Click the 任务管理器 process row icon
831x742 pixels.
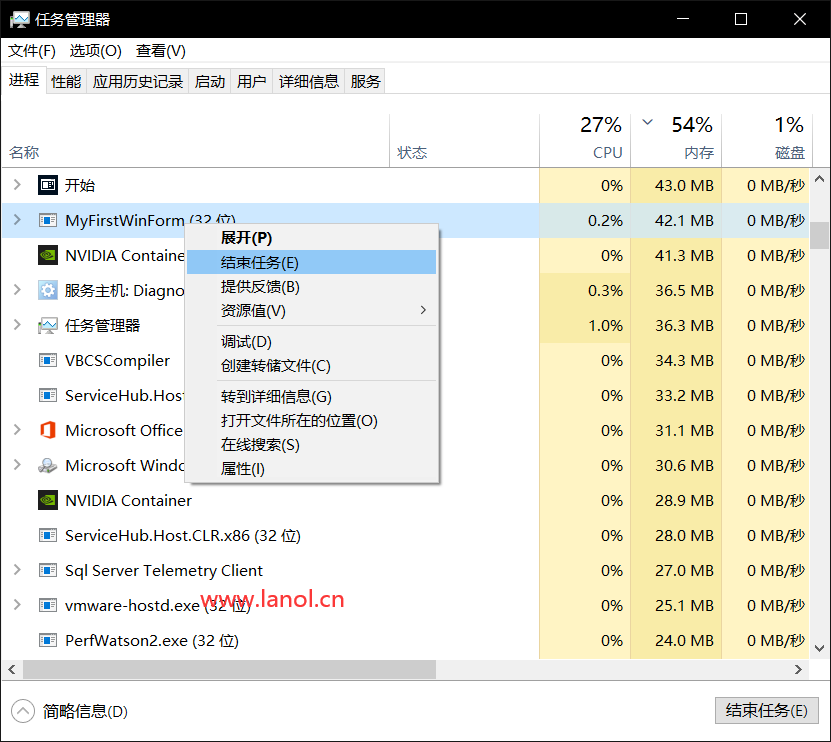(x=48, y=325)
